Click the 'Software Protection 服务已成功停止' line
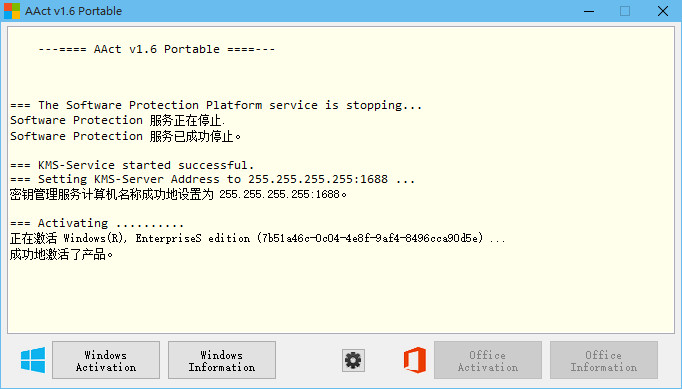This screenshot has height=389, width=682. 125,136
